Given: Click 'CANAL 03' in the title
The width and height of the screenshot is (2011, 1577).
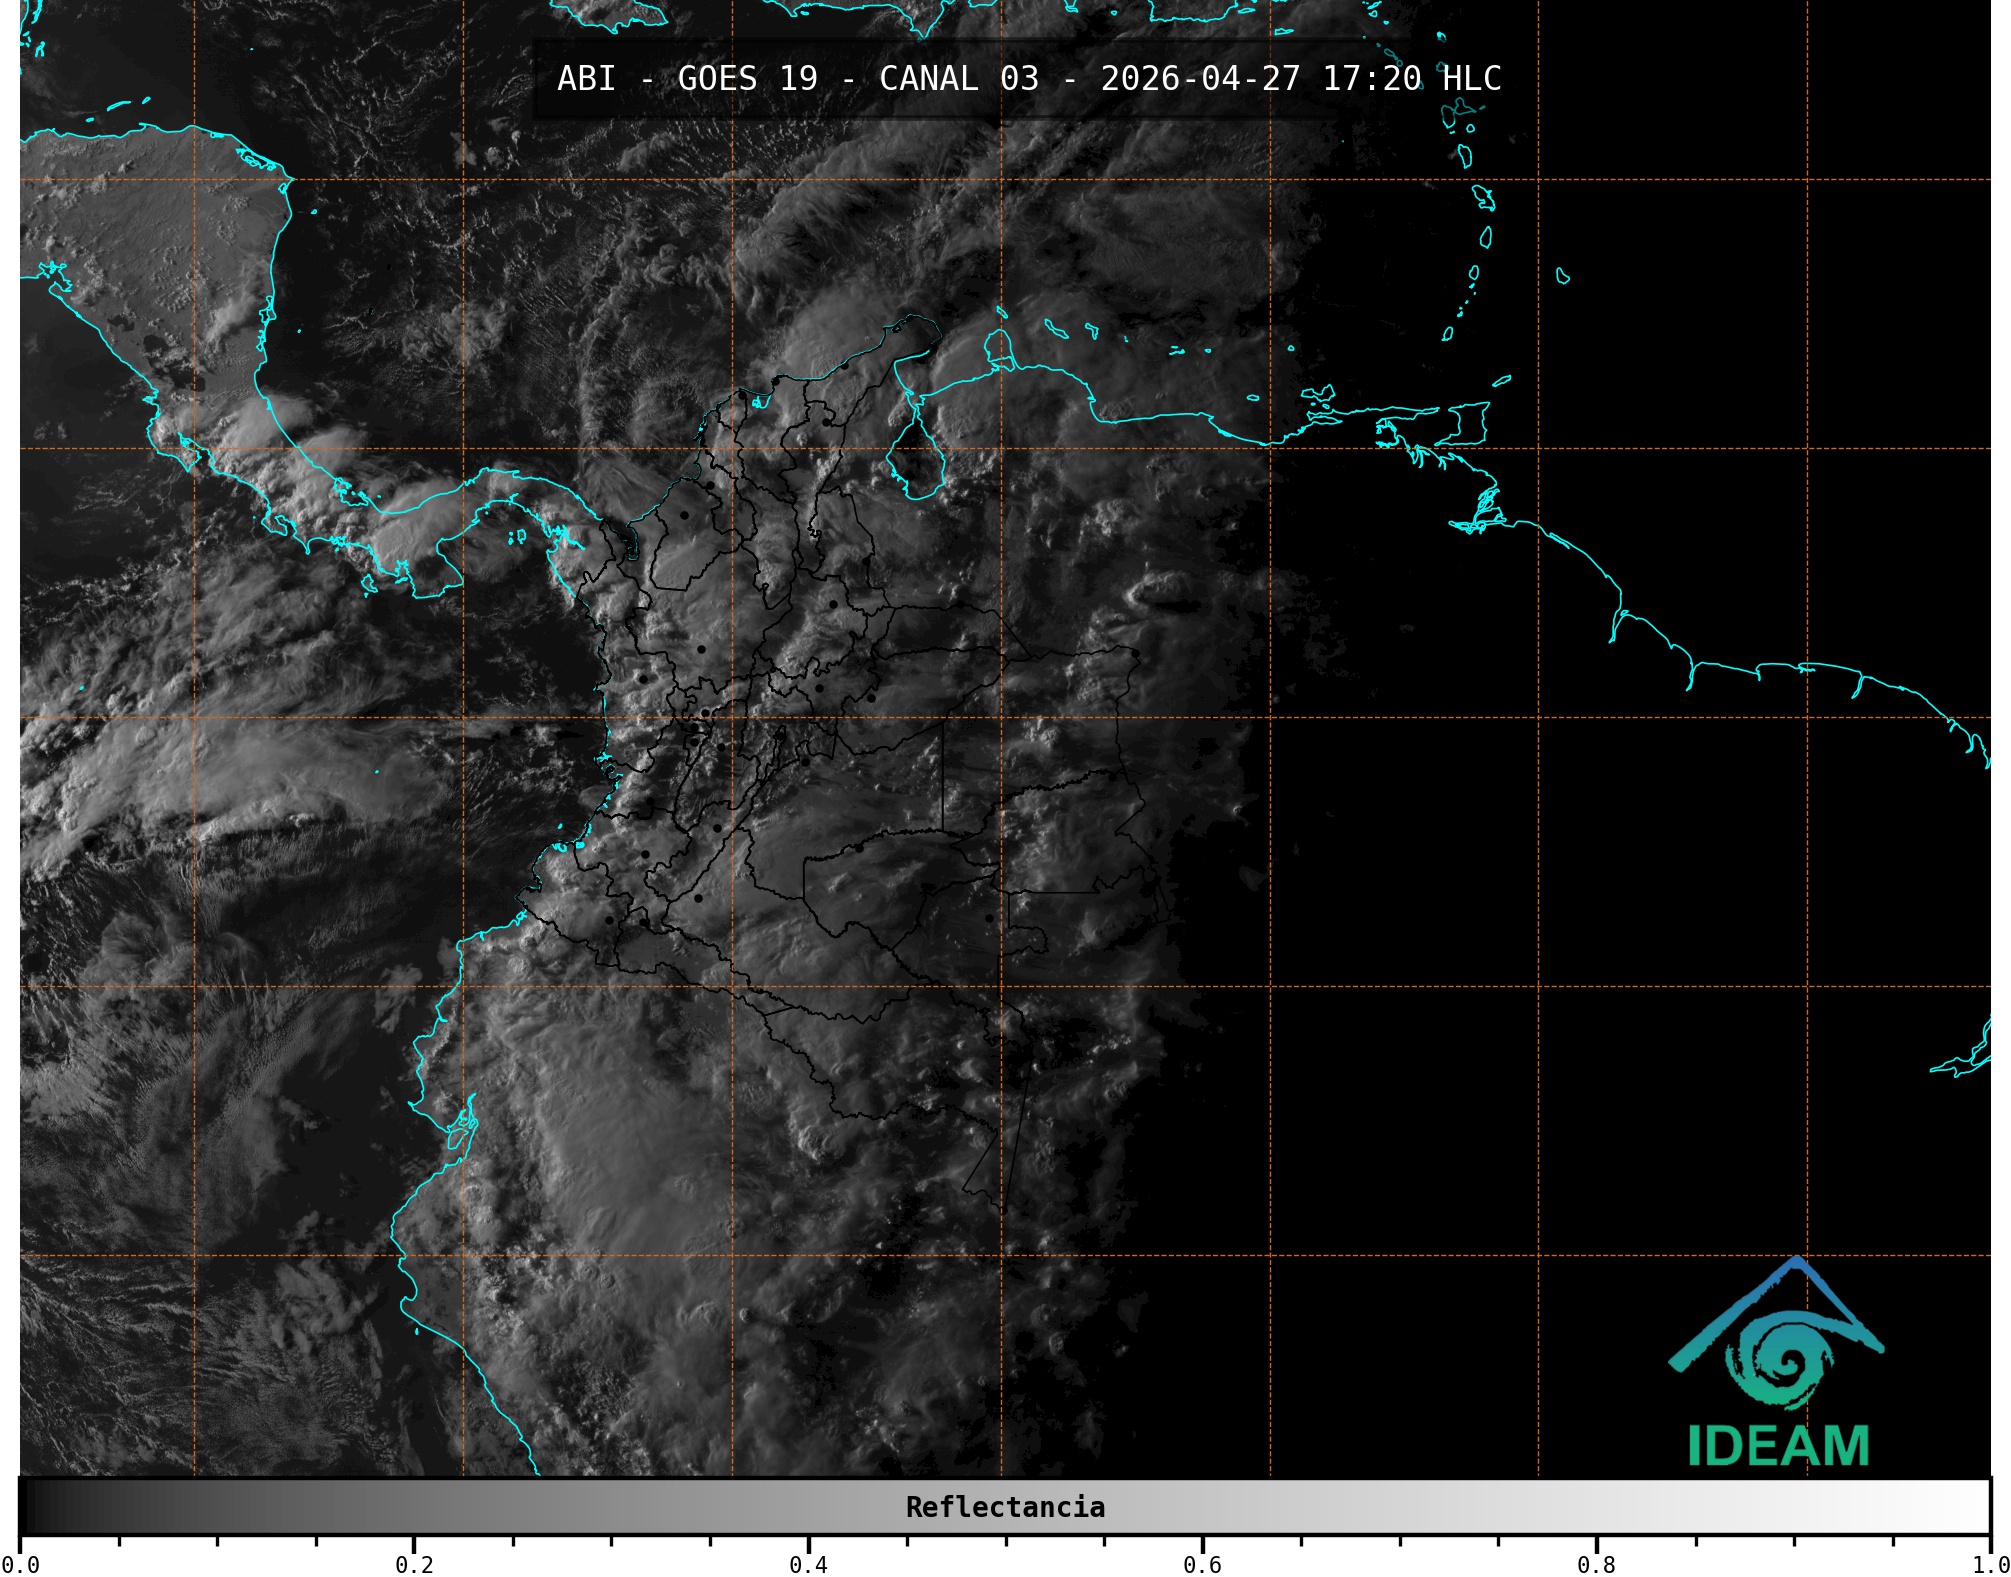Looking at the screenshot, I should point(958,78).
